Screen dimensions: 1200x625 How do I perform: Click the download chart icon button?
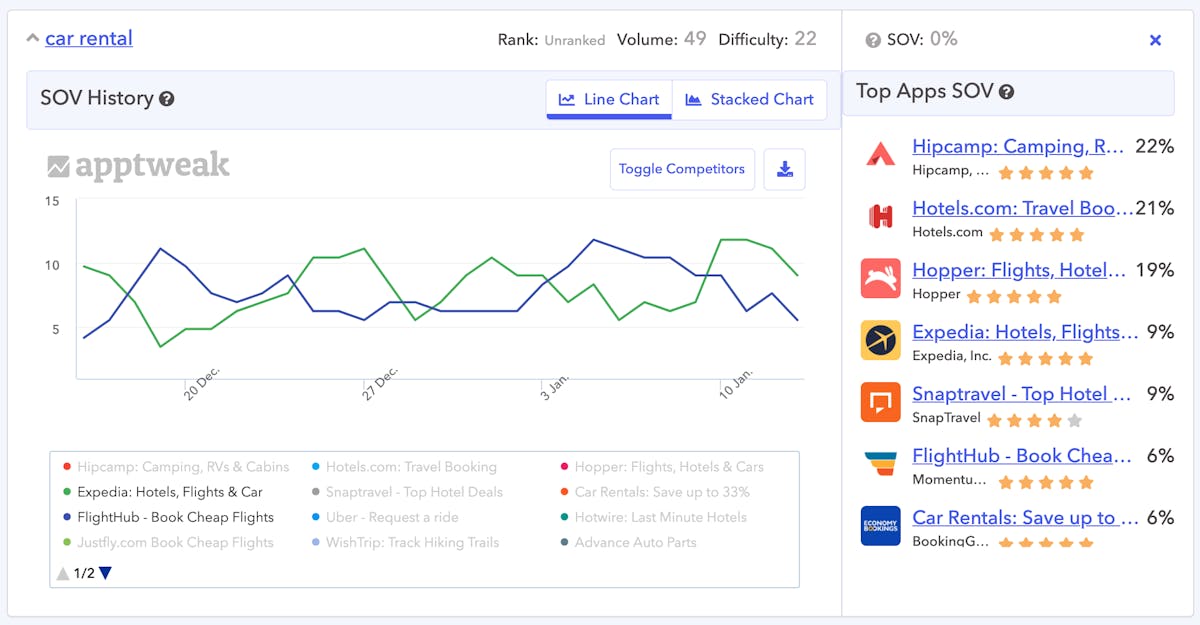coord(784,169)
